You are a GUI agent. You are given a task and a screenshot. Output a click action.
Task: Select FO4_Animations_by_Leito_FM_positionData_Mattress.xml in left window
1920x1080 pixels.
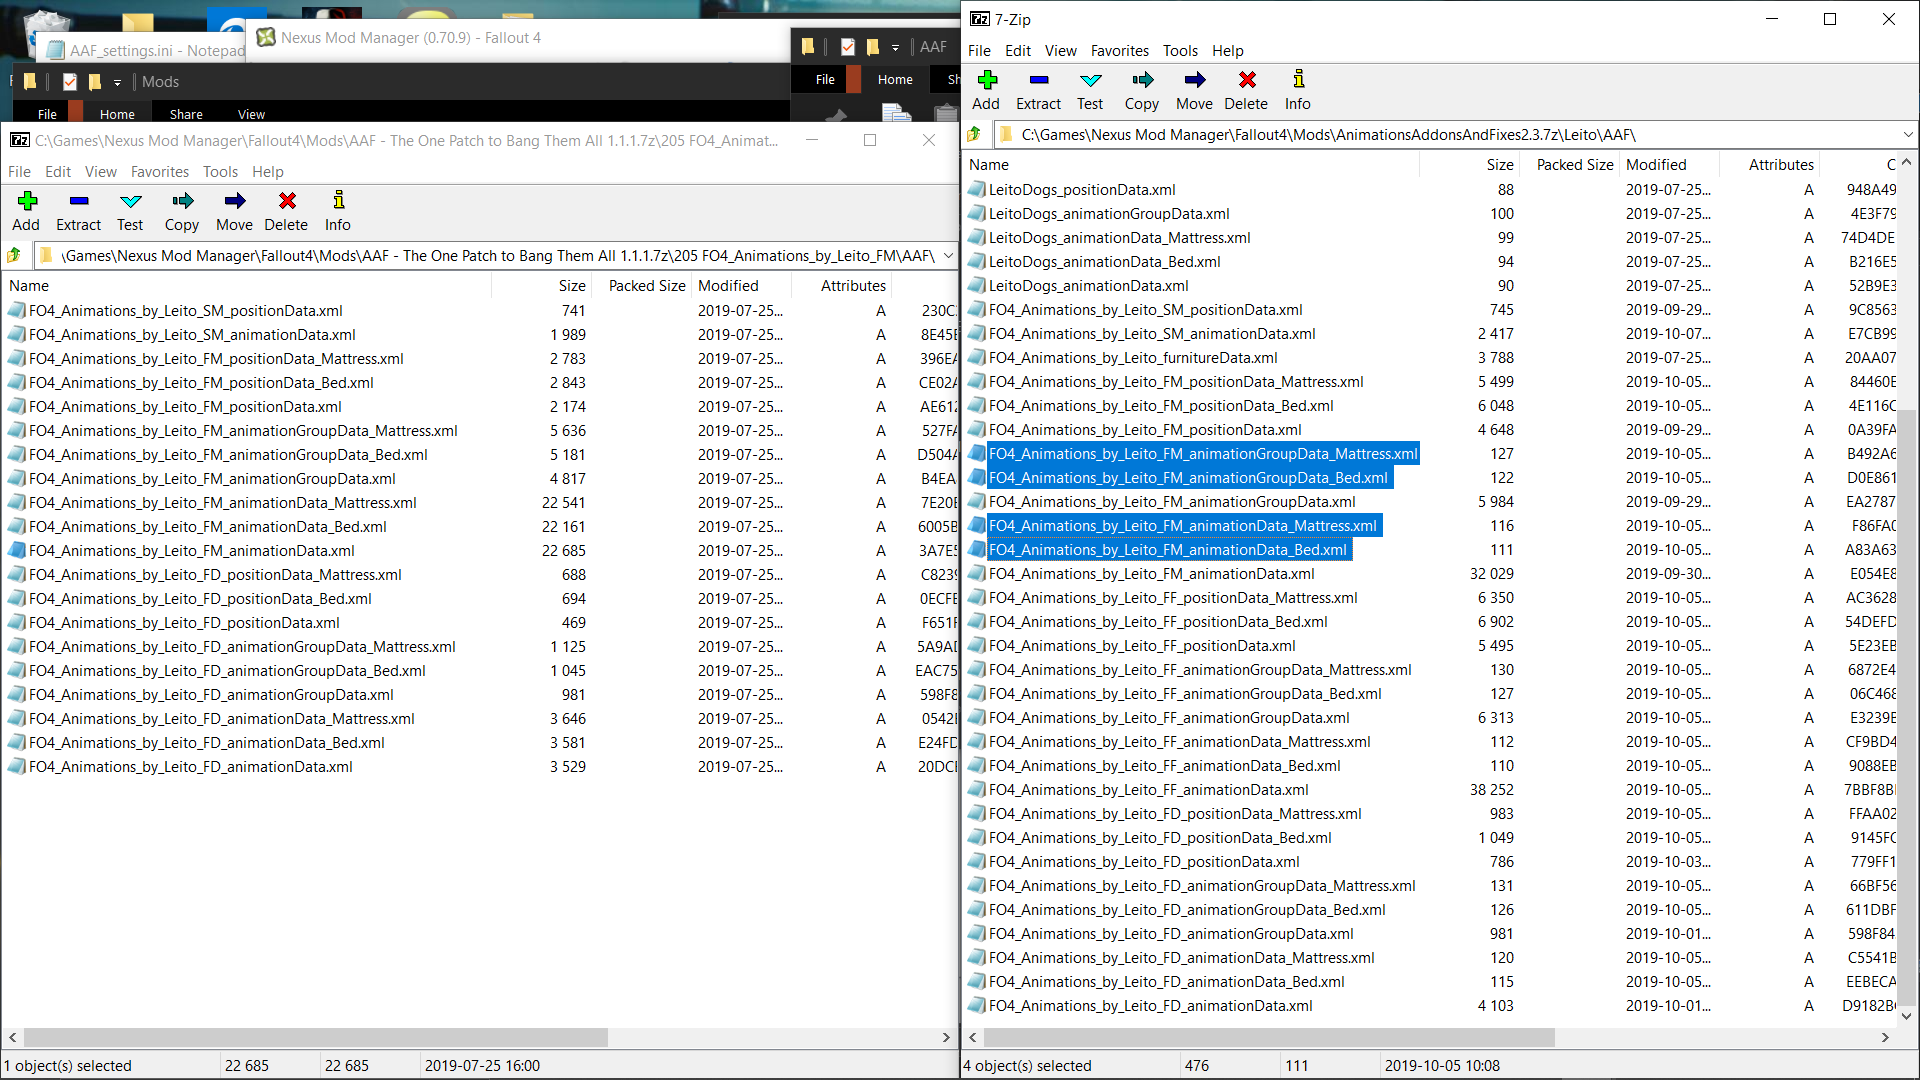216,359
